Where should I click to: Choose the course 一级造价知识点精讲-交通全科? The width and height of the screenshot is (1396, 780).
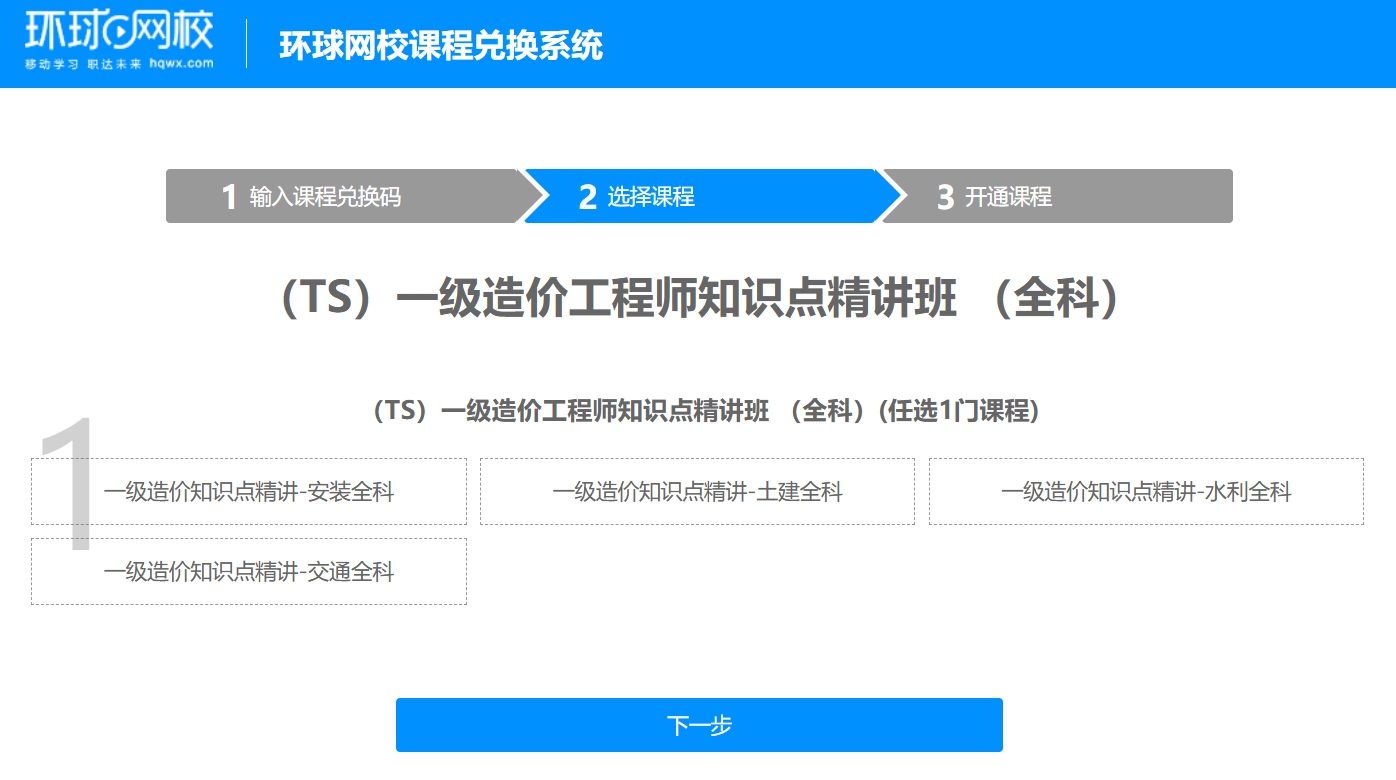[x=249, y=572]
